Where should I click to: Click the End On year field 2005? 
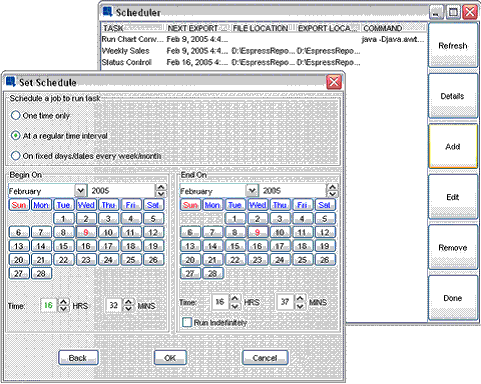point(293,191)
